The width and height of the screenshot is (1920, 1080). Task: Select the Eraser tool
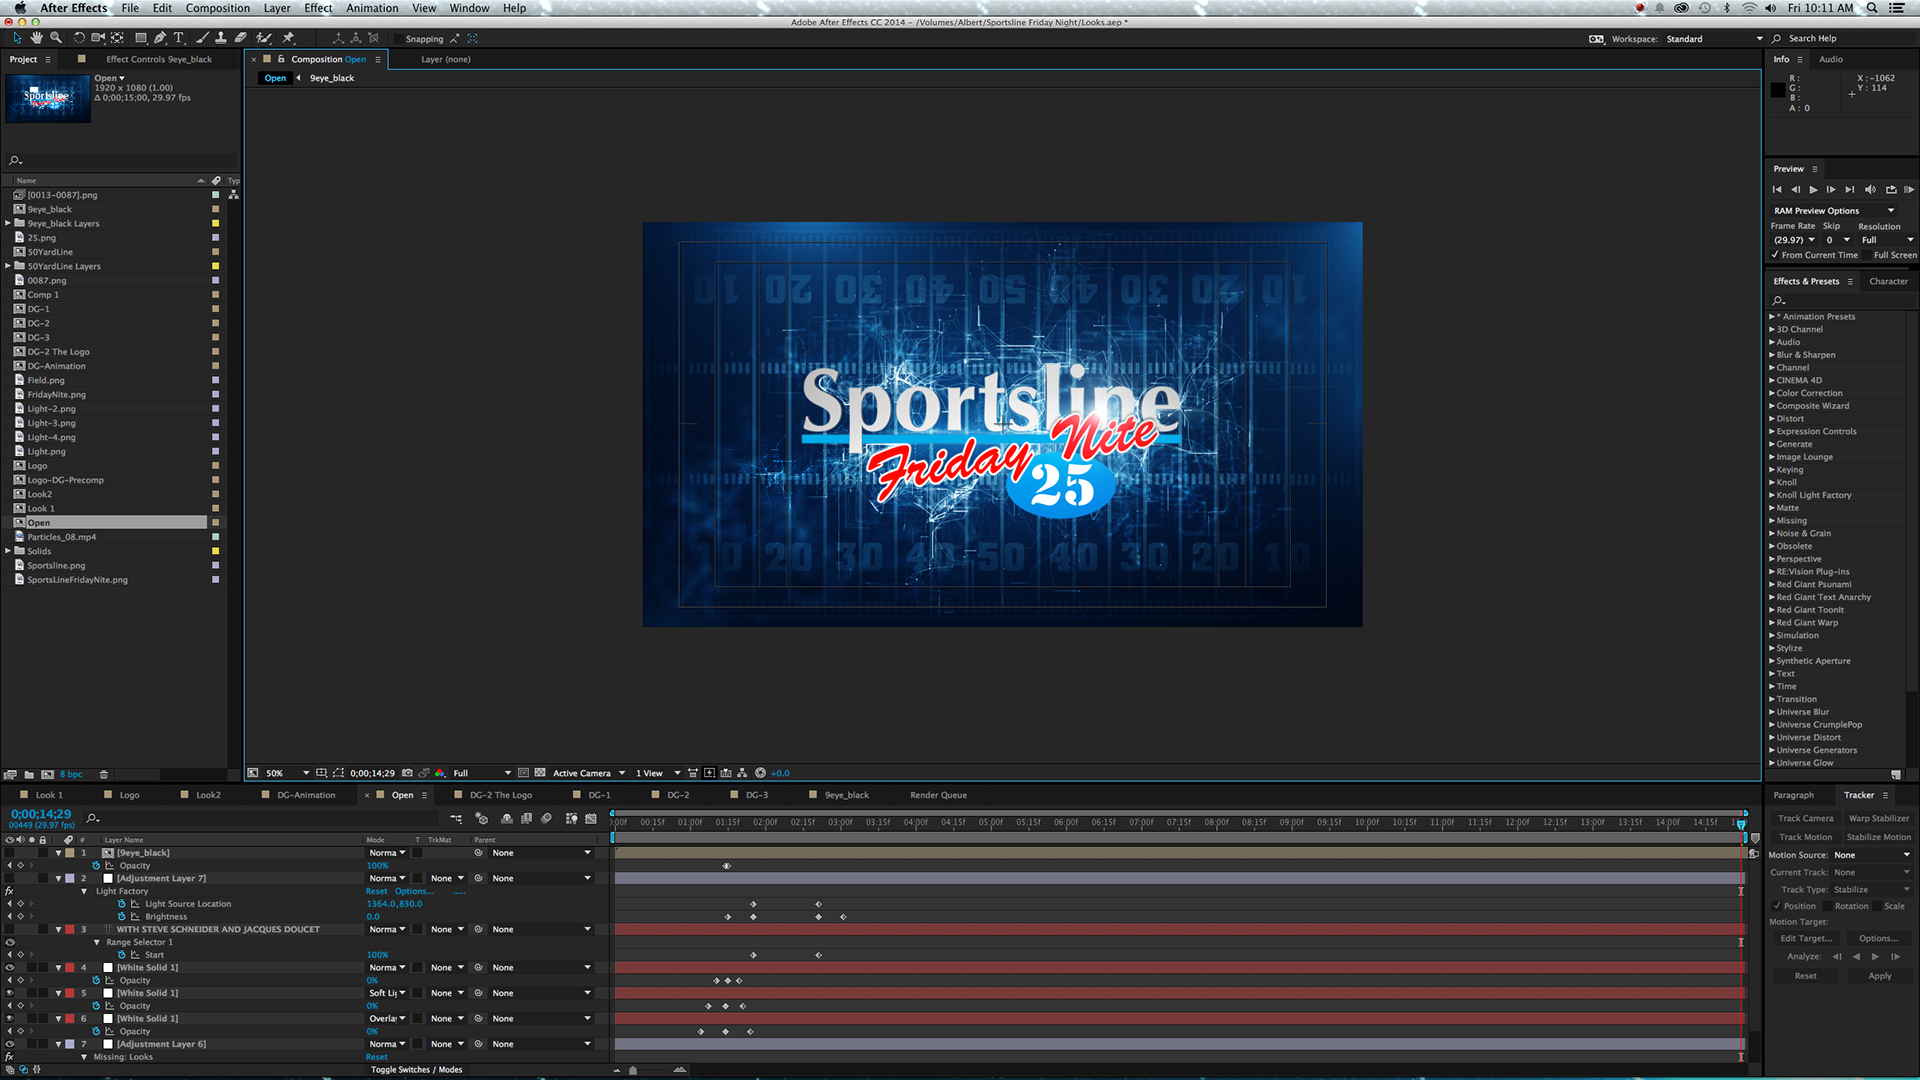(x=241, y=38)
